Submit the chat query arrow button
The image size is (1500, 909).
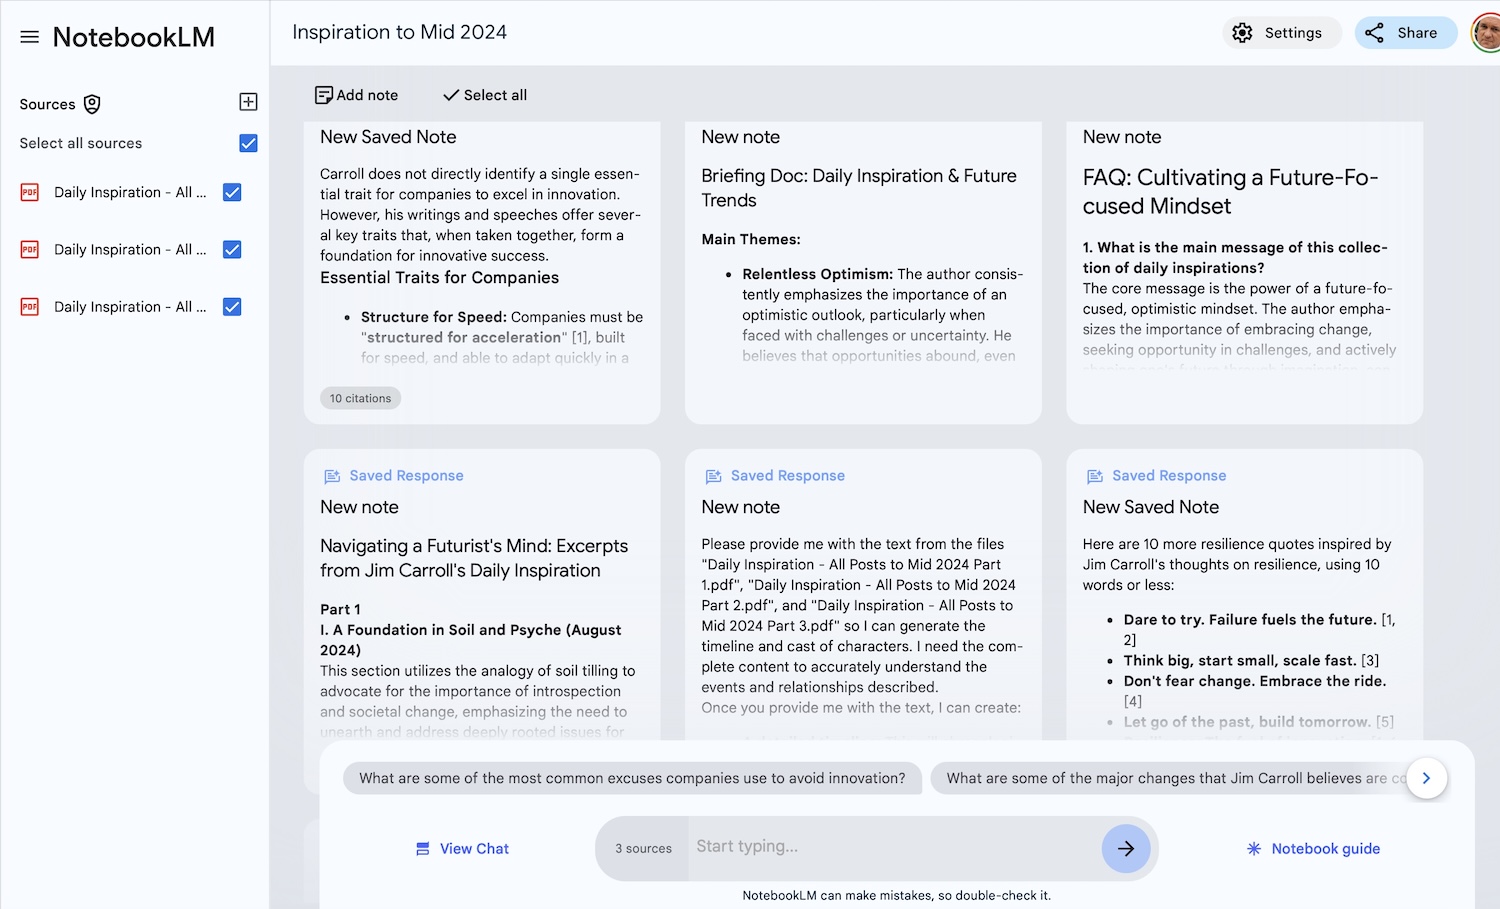click(x=1125, y=848)
